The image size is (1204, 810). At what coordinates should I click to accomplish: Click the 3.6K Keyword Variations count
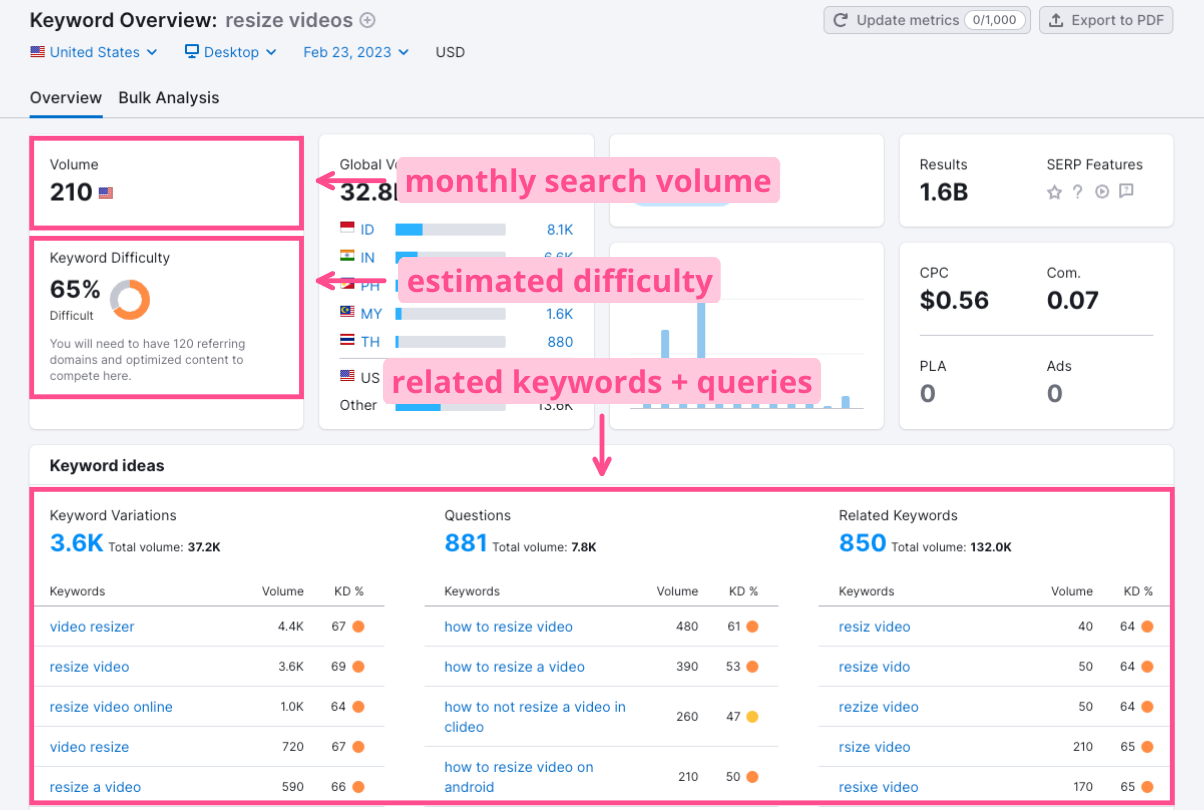(x=76, y=543)
